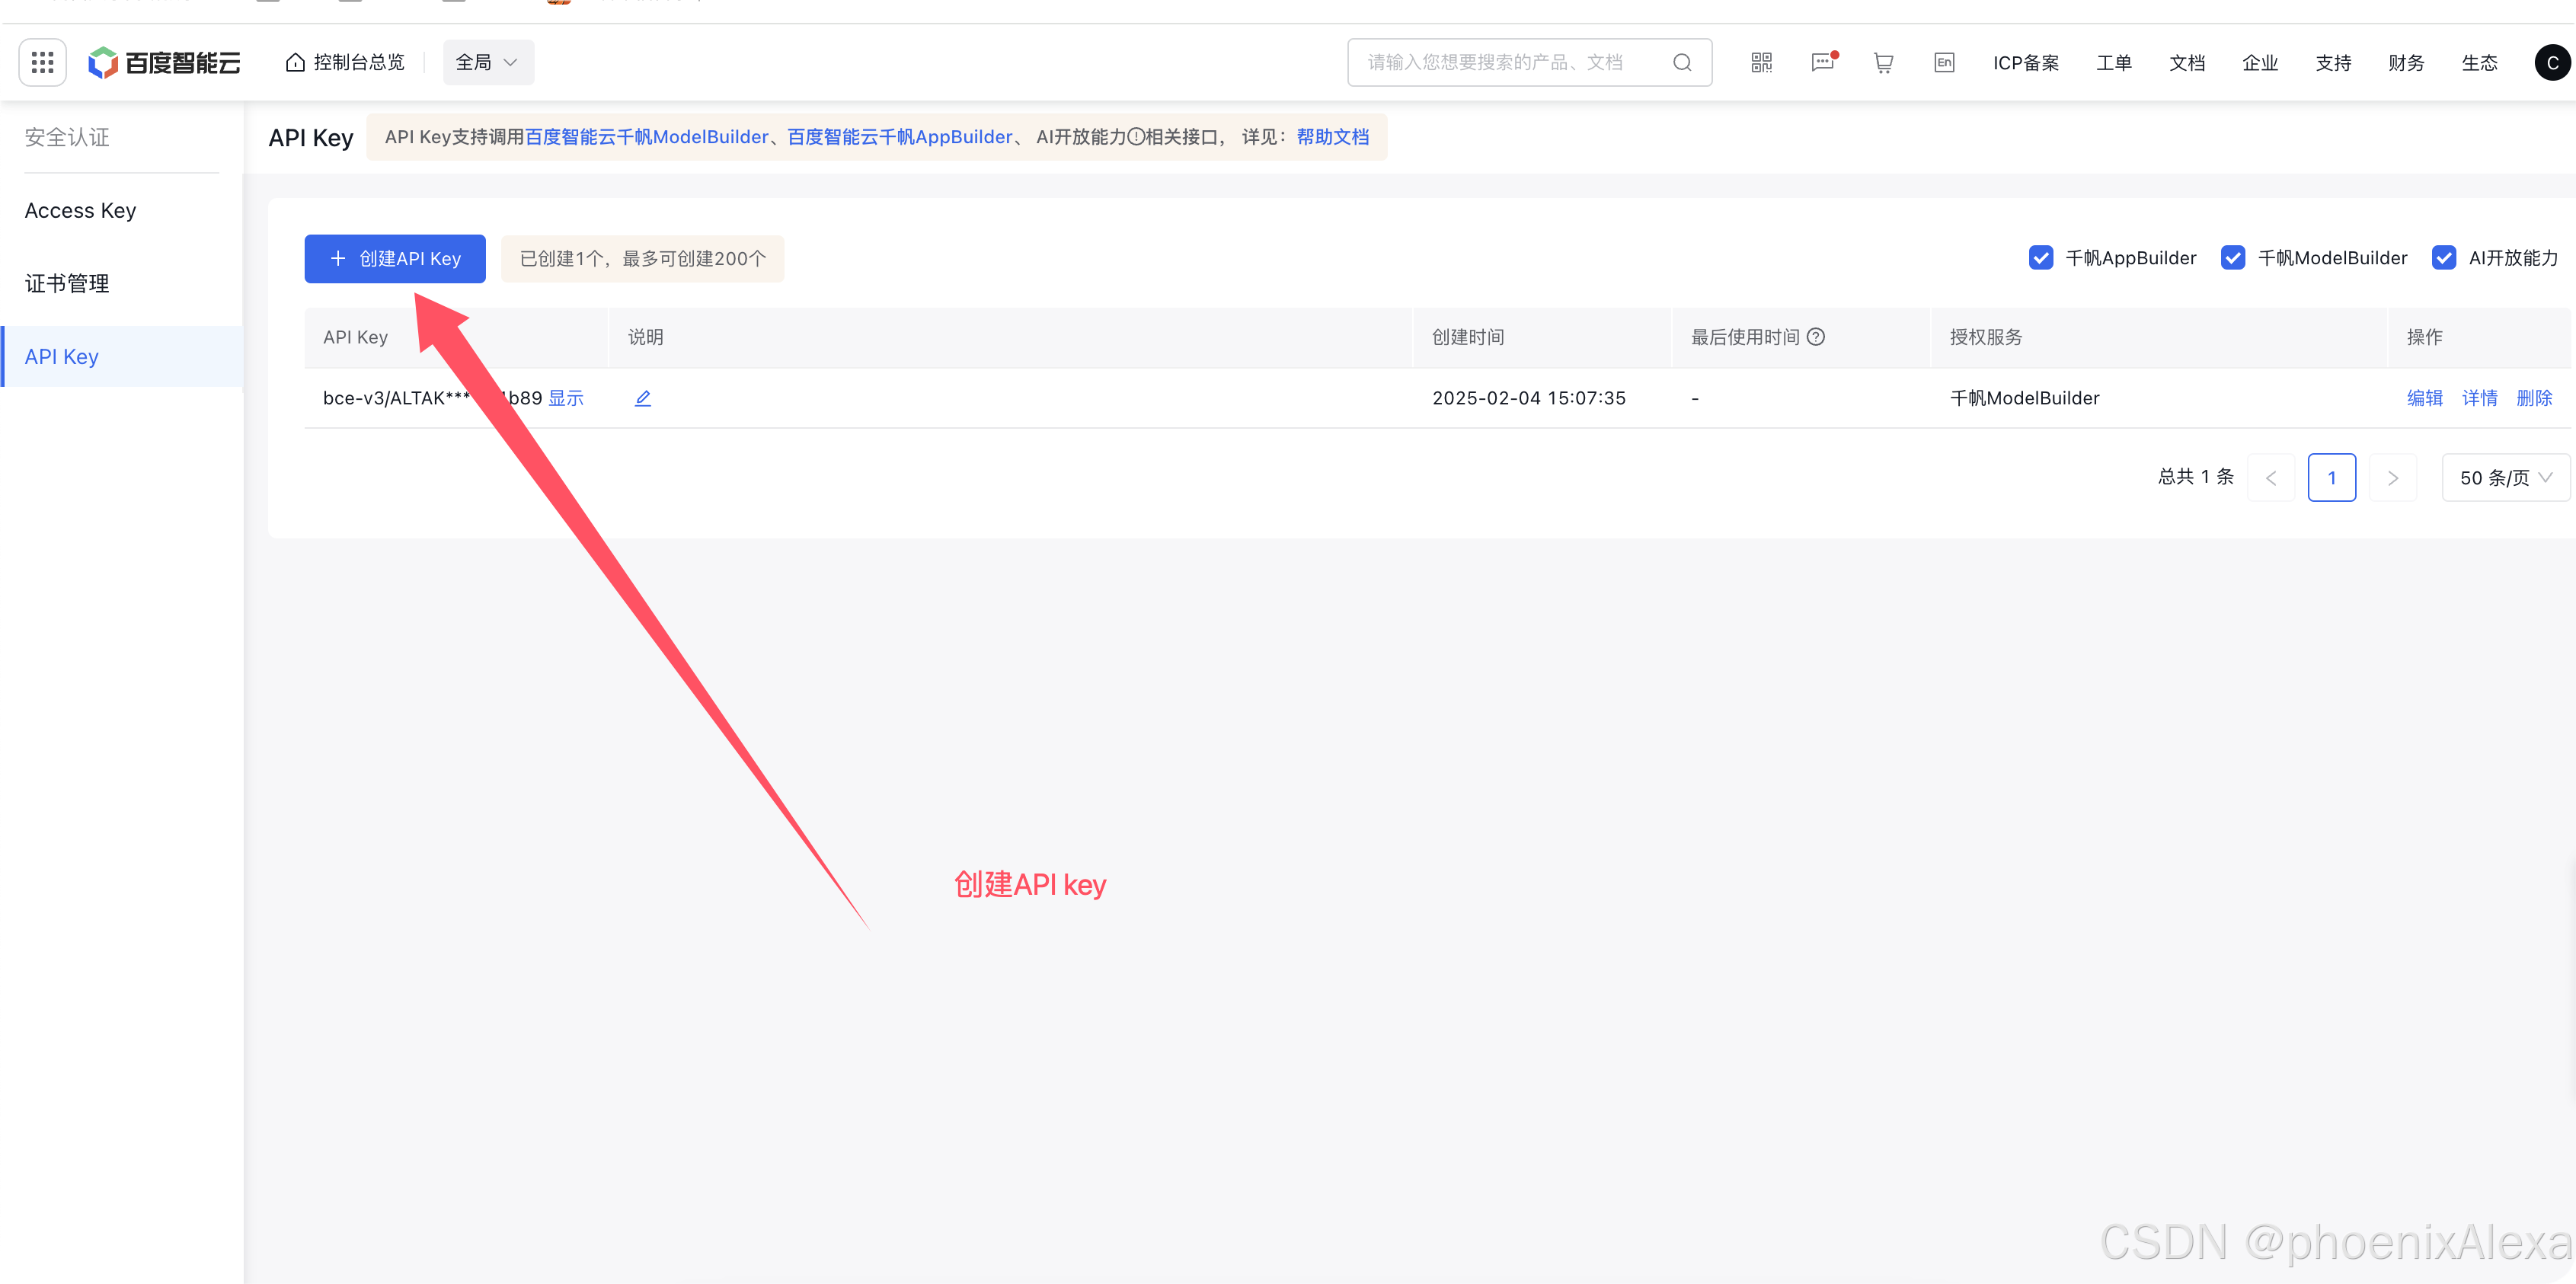The height and width of the screenshot is (1284, 2576).
Task: Toggle 千帆AppBuilder checkbox
Action: point(2040,258)
